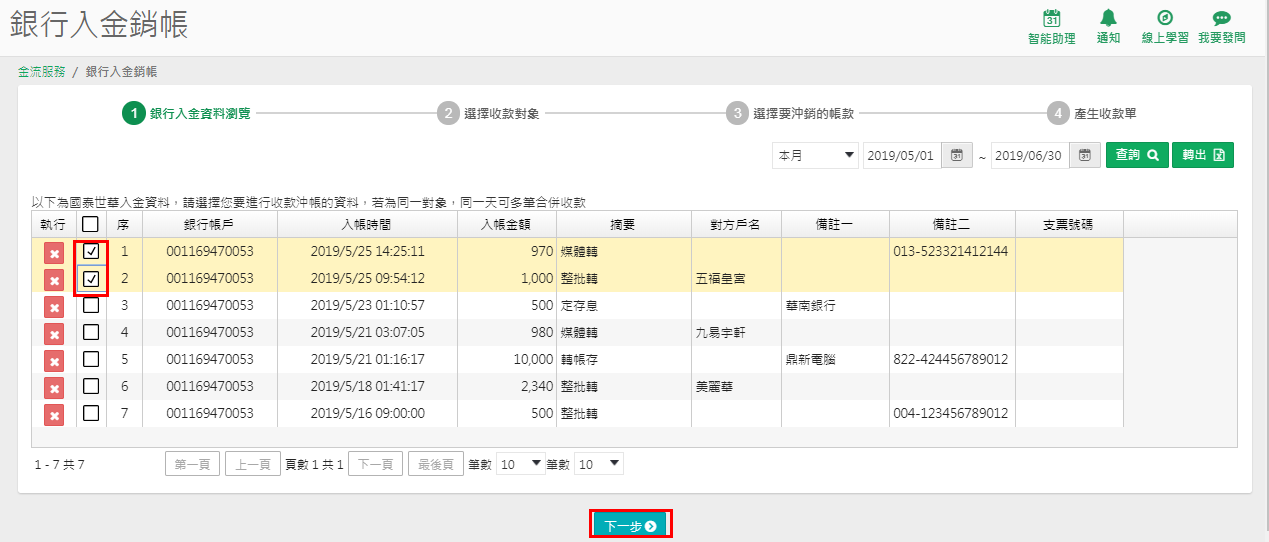Toggle the select-all checkbox in header

(91, 224)
